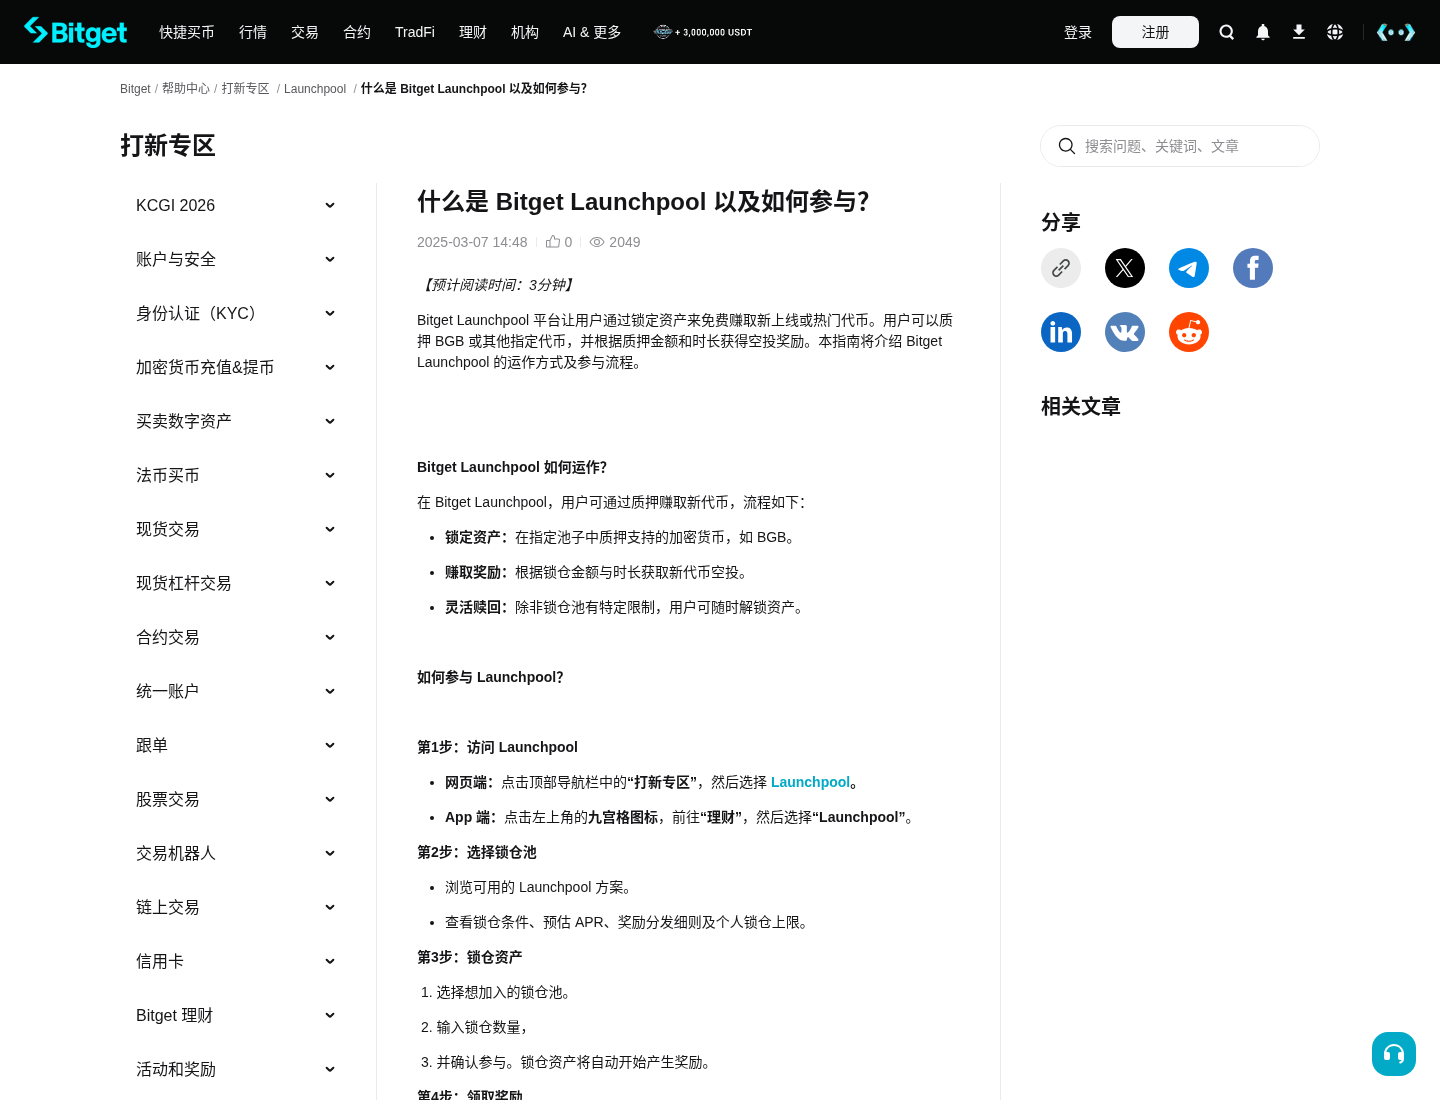Toggle the theme icon in the header
Screen dimensions: 1440x1100
pos(1396,32)
